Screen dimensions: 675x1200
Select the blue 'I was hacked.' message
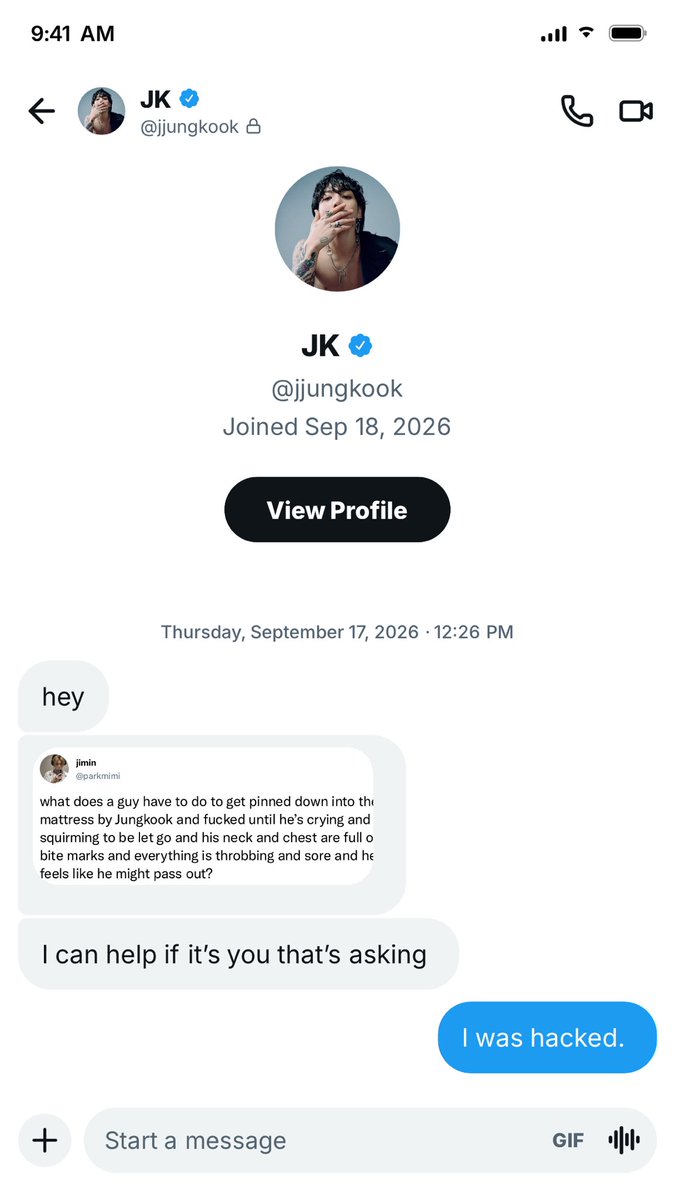[547, 1038]
